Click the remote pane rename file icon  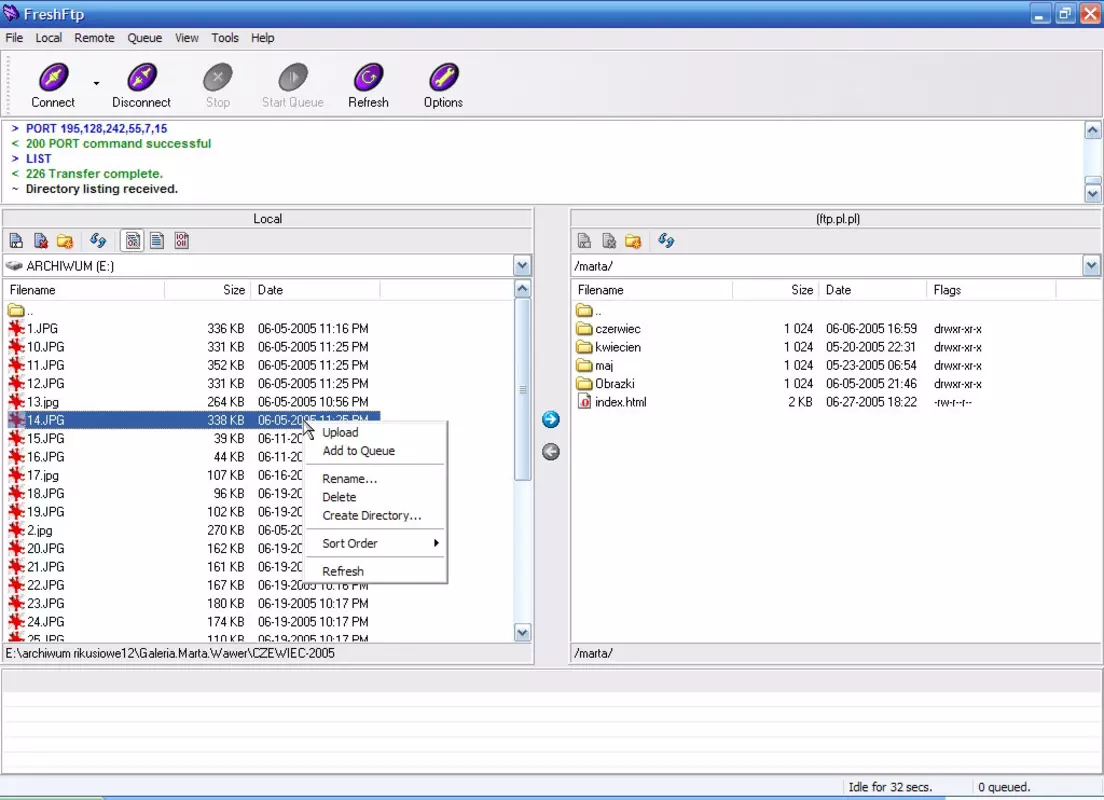tap(584, 241)
